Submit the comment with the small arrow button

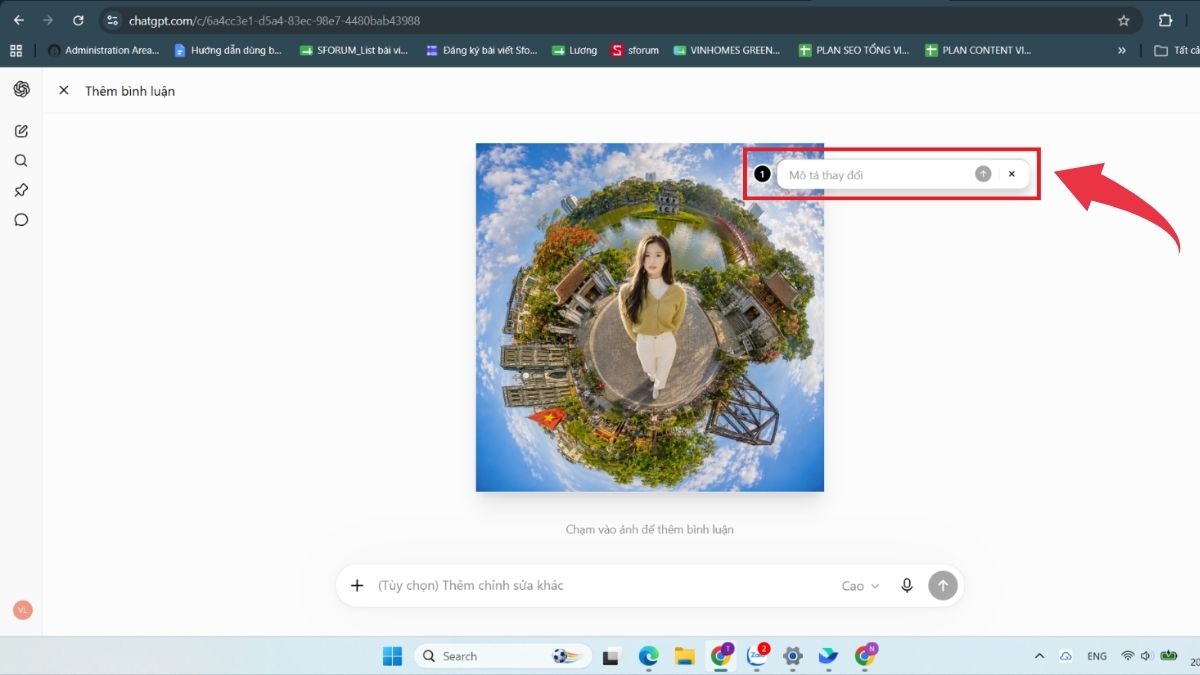983,174
